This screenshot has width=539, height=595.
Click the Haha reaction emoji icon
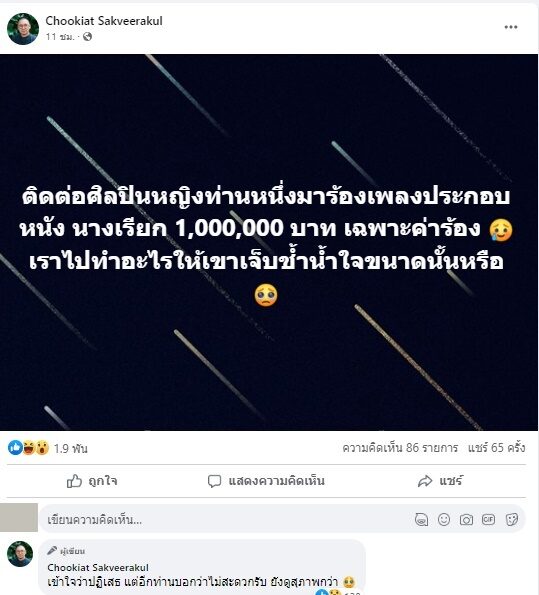[29, 448]
